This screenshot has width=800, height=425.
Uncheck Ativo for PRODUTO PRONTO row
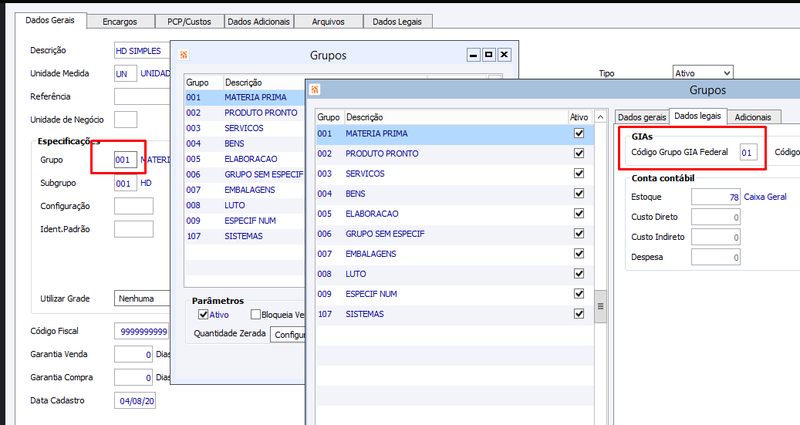tap(579, 153)
